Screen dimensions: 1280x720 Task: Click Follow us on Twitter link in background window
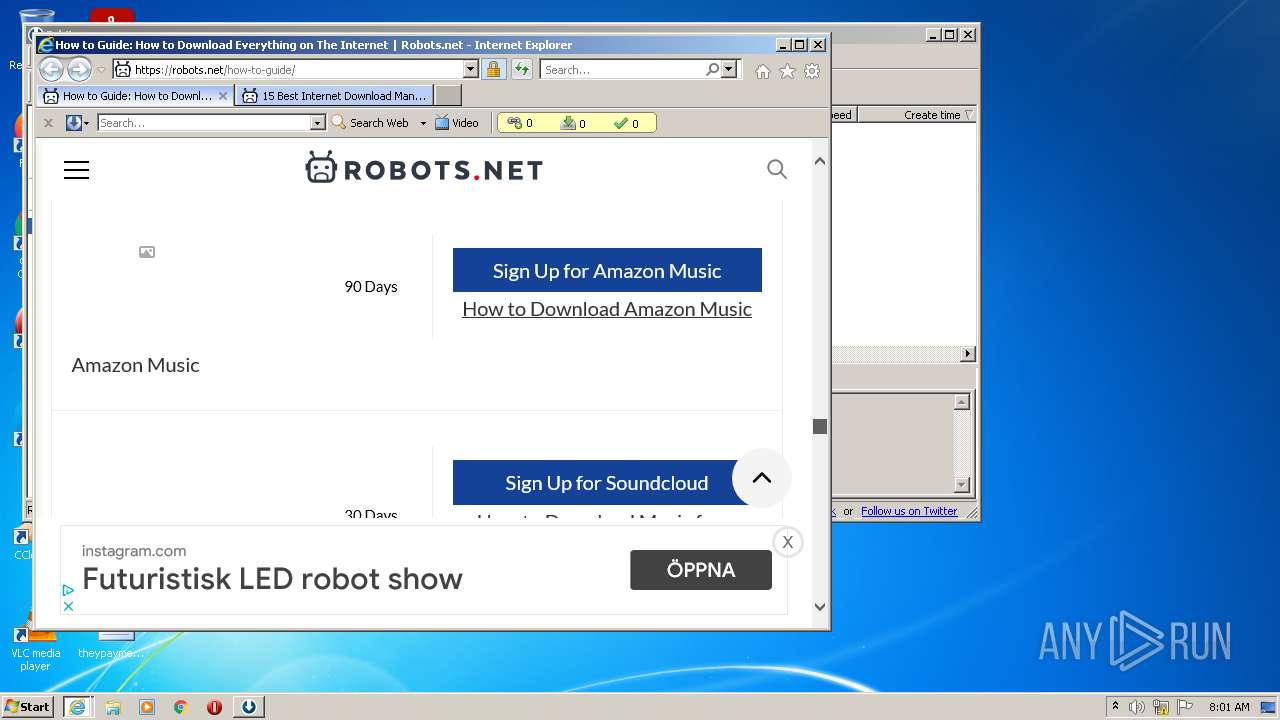pyautogui.click(x=909, y=511)
